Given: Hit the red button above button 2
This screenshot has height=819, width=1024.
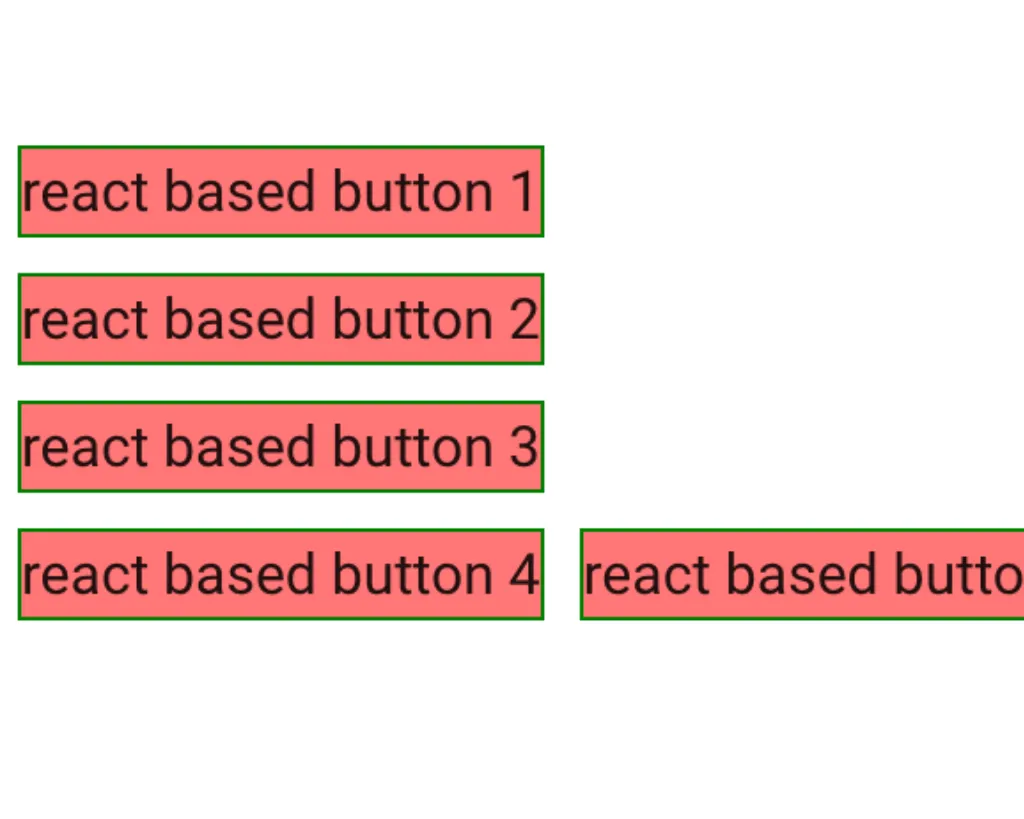Looking at the screenshot, I should pyautogui.click(x=280, y=191).
